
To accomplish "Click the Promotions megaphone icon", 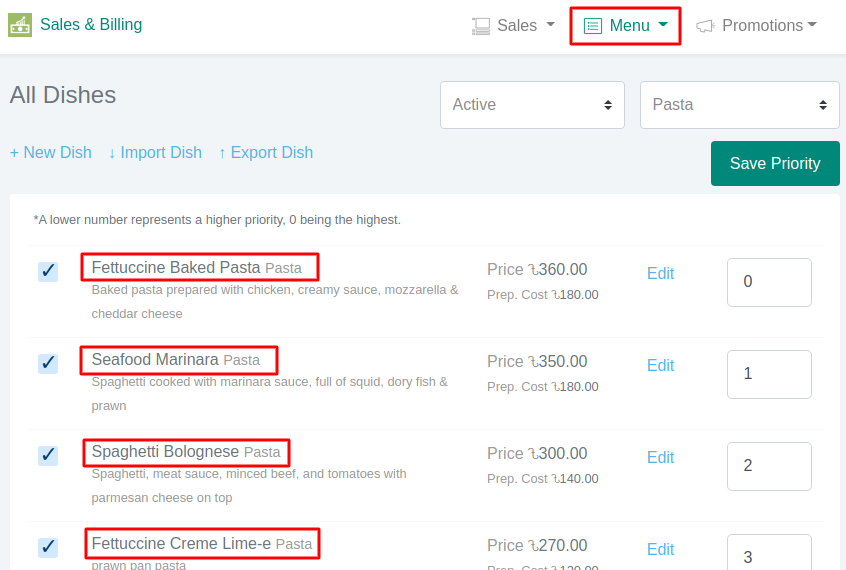I will tap(705, 26).
